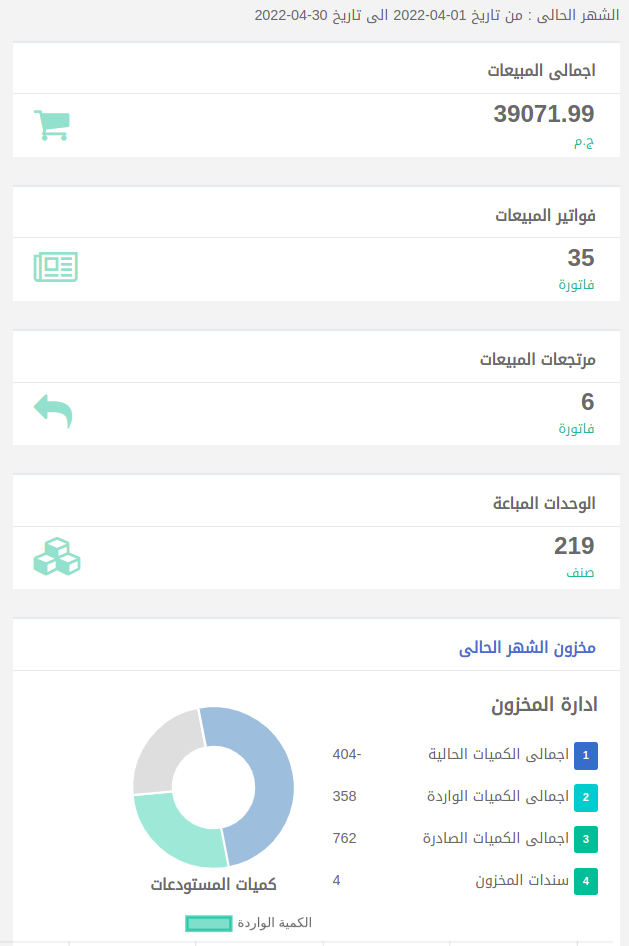
Task: Click the invoice count 35
Action: [581, 258]
